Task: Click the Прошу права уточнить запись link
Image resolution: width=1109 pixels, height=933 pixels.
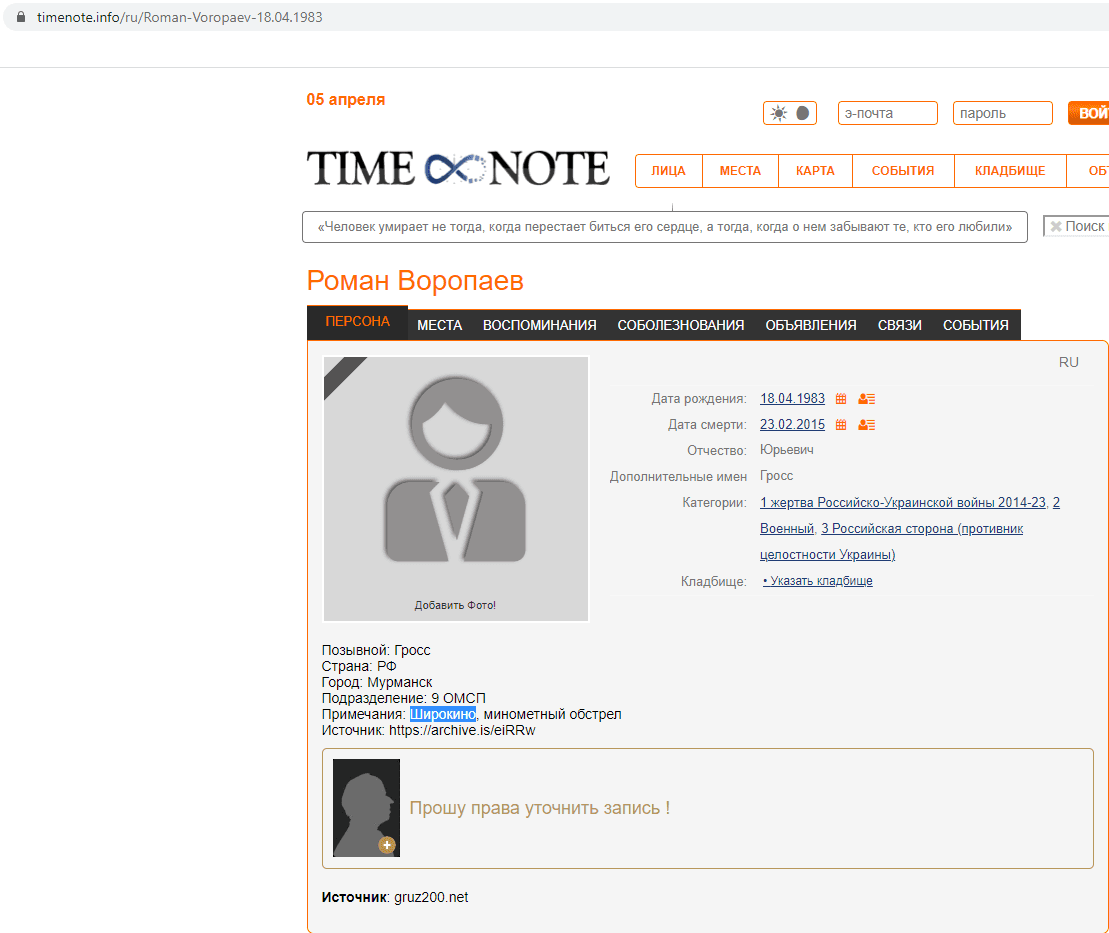Action: tap(540, 808)
